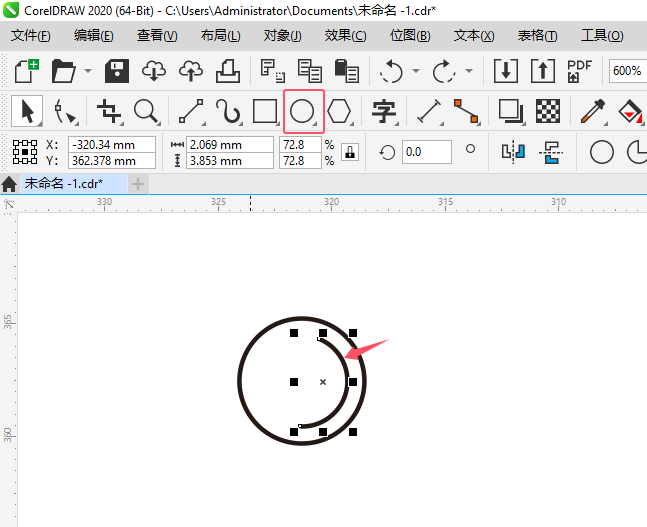Click the Cut icon
The image size is (647, 527).
[273, 71]
